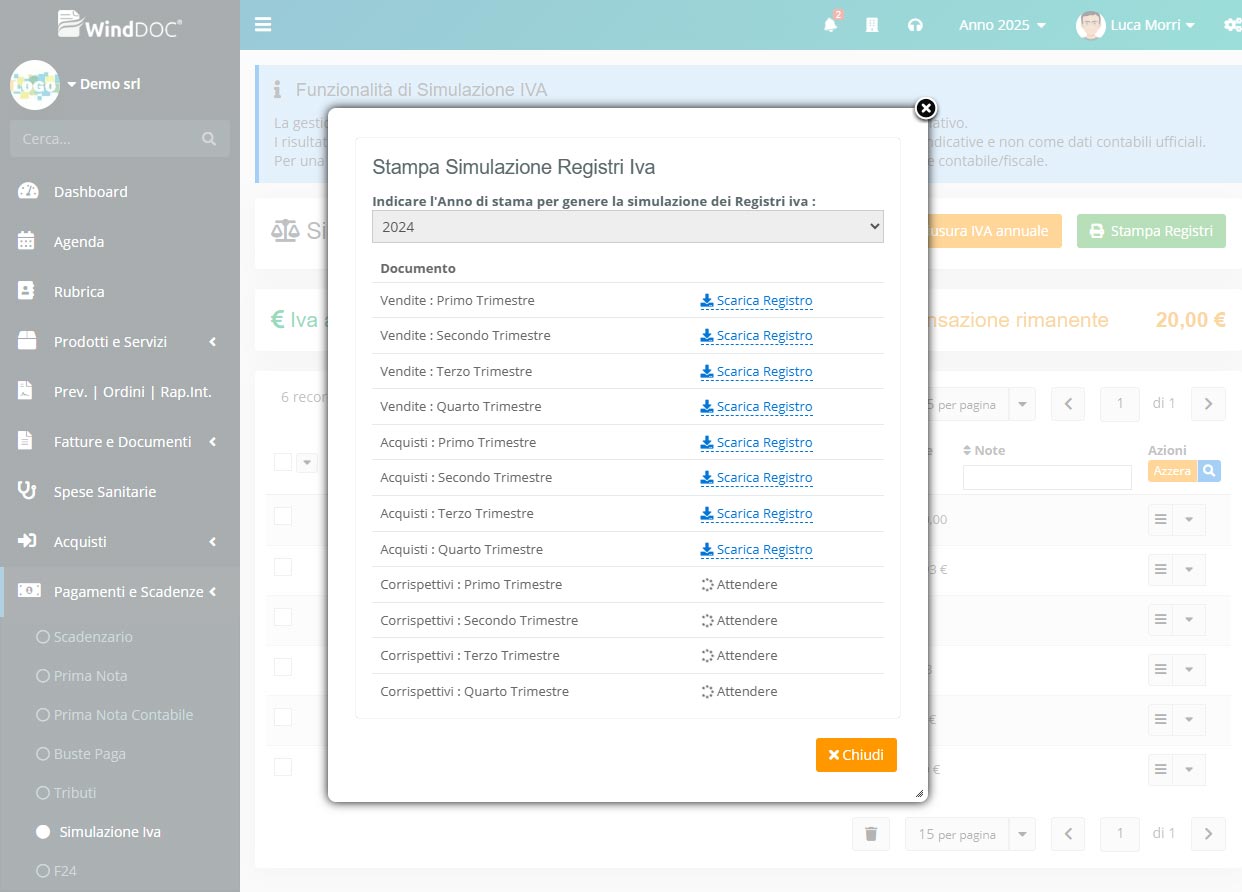The width and height of the screenshot is (1242, 892).
Task: Open Dashboard from the sidebar
Action: pyautogui.click(x=90, y=192)
